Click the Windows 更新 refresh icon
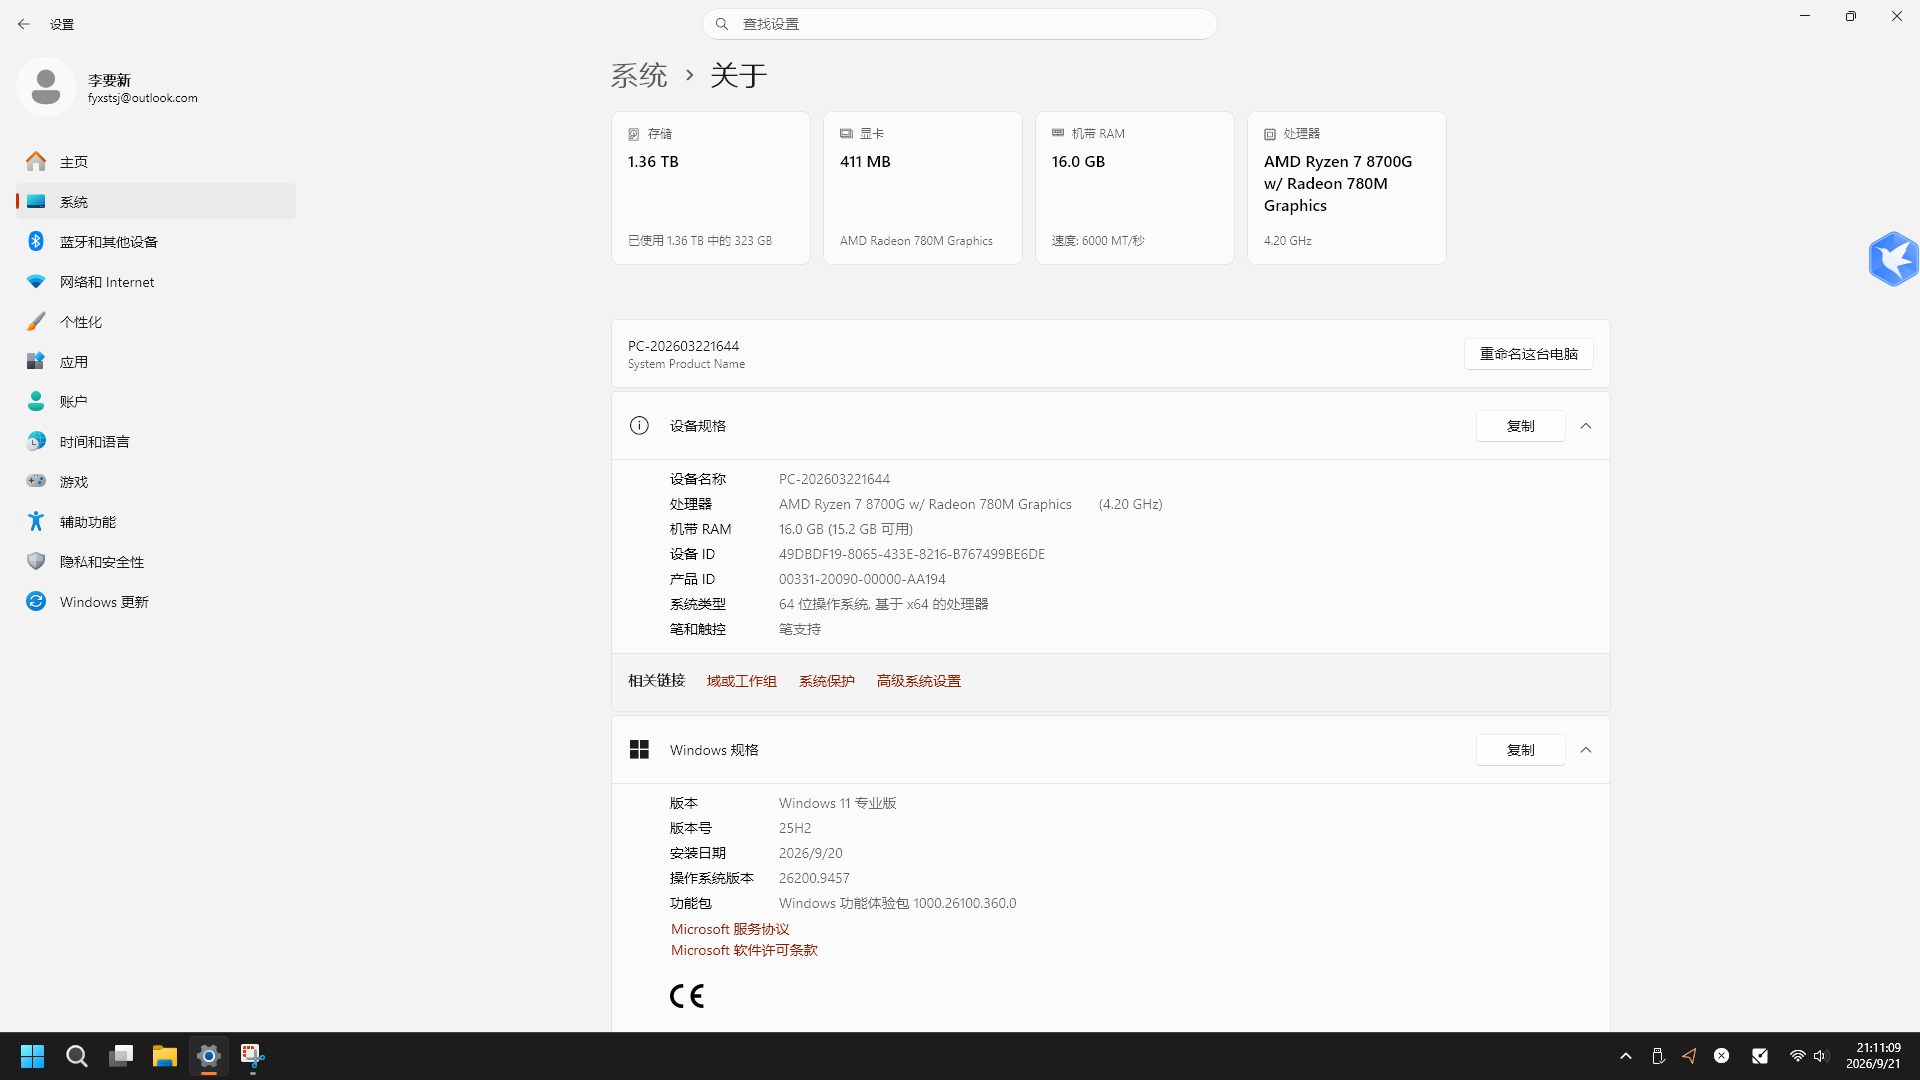The height and width of the screenshot is (1080, 1920). pyautogui.click(x=36, y=601)
